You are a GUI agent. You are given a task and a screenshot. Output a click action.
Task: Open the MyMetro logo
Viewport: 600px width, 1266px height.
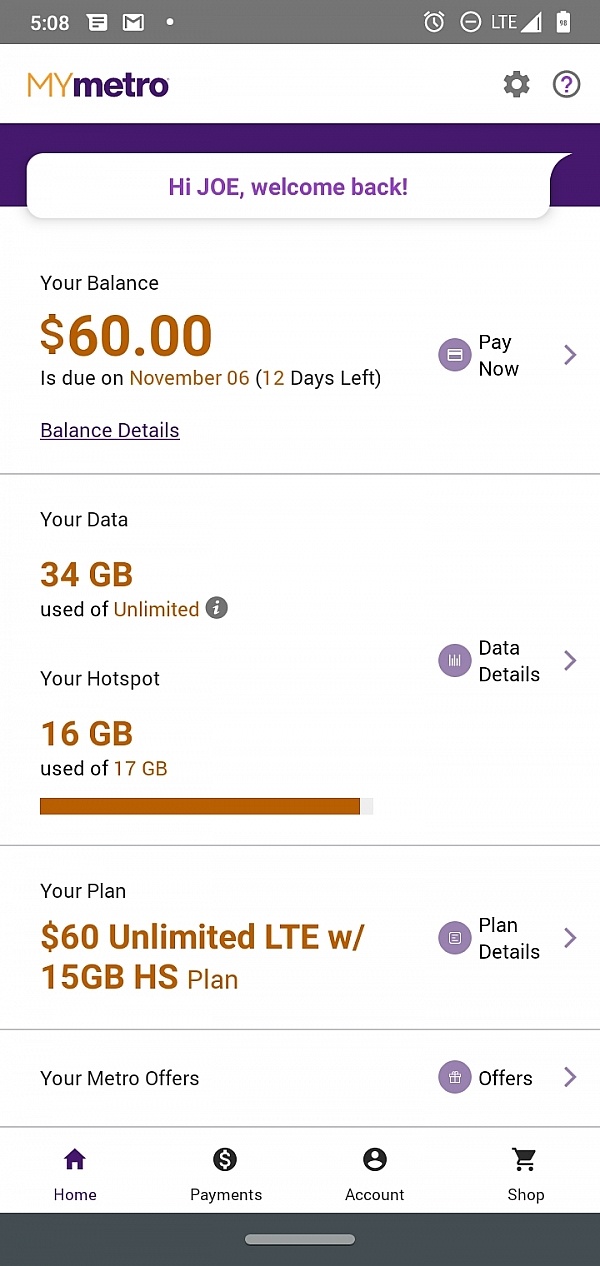tap(97, 84)
